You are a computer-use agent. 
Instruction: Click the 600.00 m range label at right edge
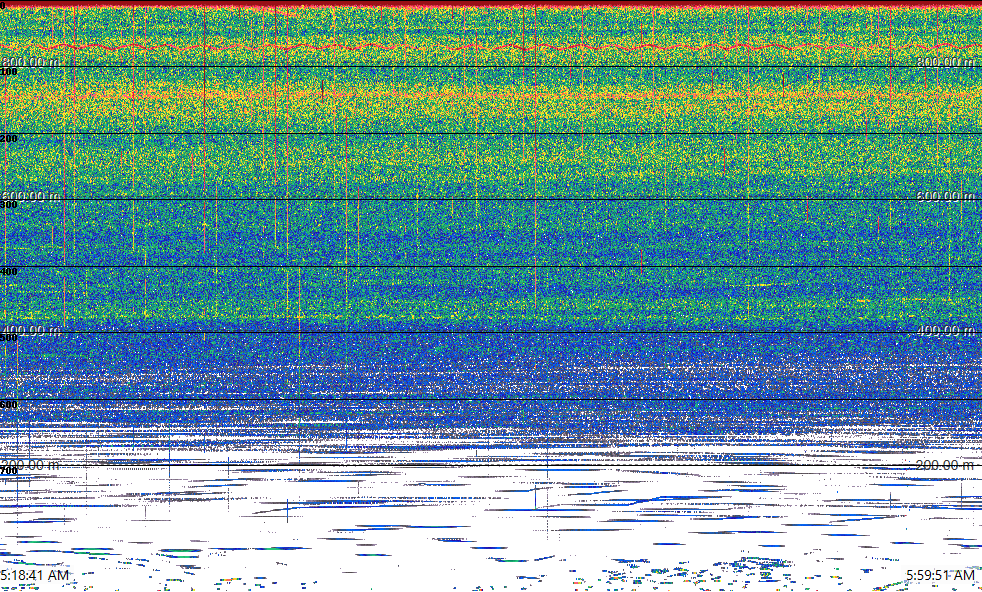point(946,195)
